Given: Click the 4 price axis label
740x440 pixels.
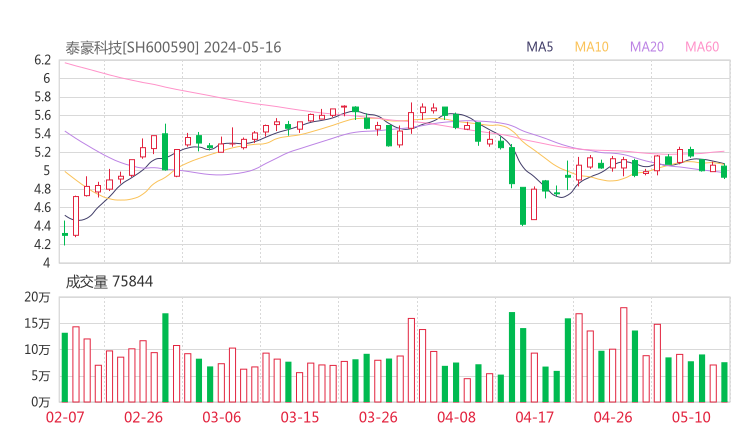Looking at the screenshot, I should point(46,262).
